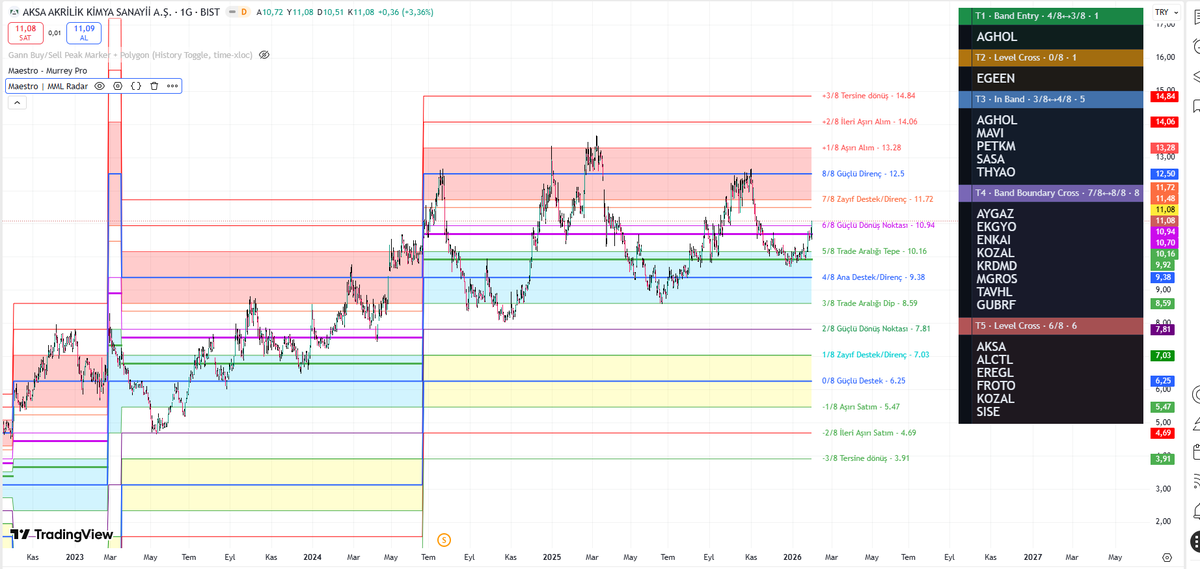Click the T5 Level Cross 6/8 header

coord(1051,326)
